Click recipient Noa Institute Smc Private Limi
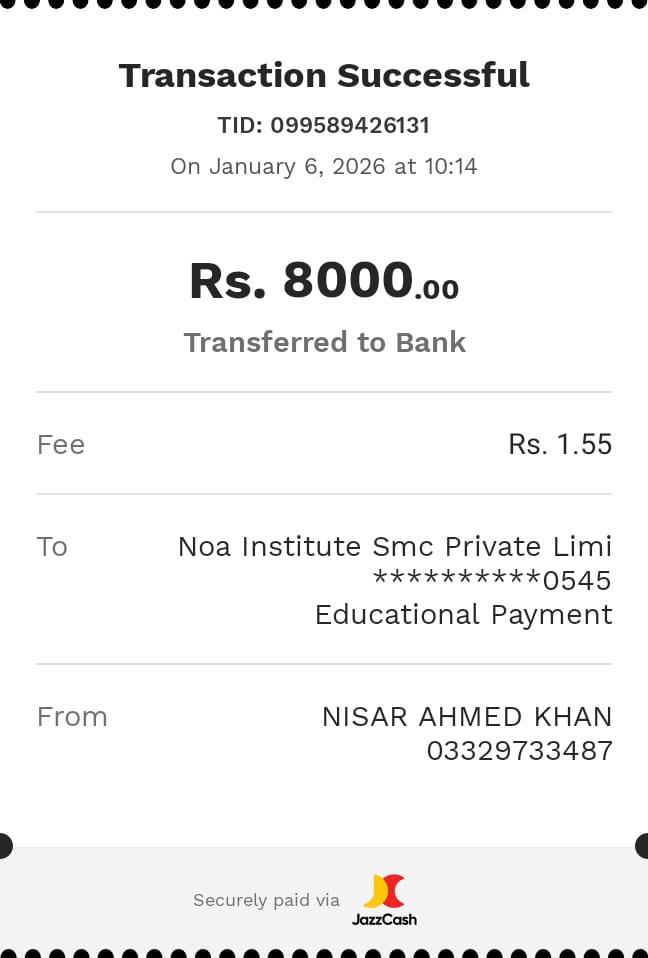Screen dimensions: 648x958 point(394,547)
